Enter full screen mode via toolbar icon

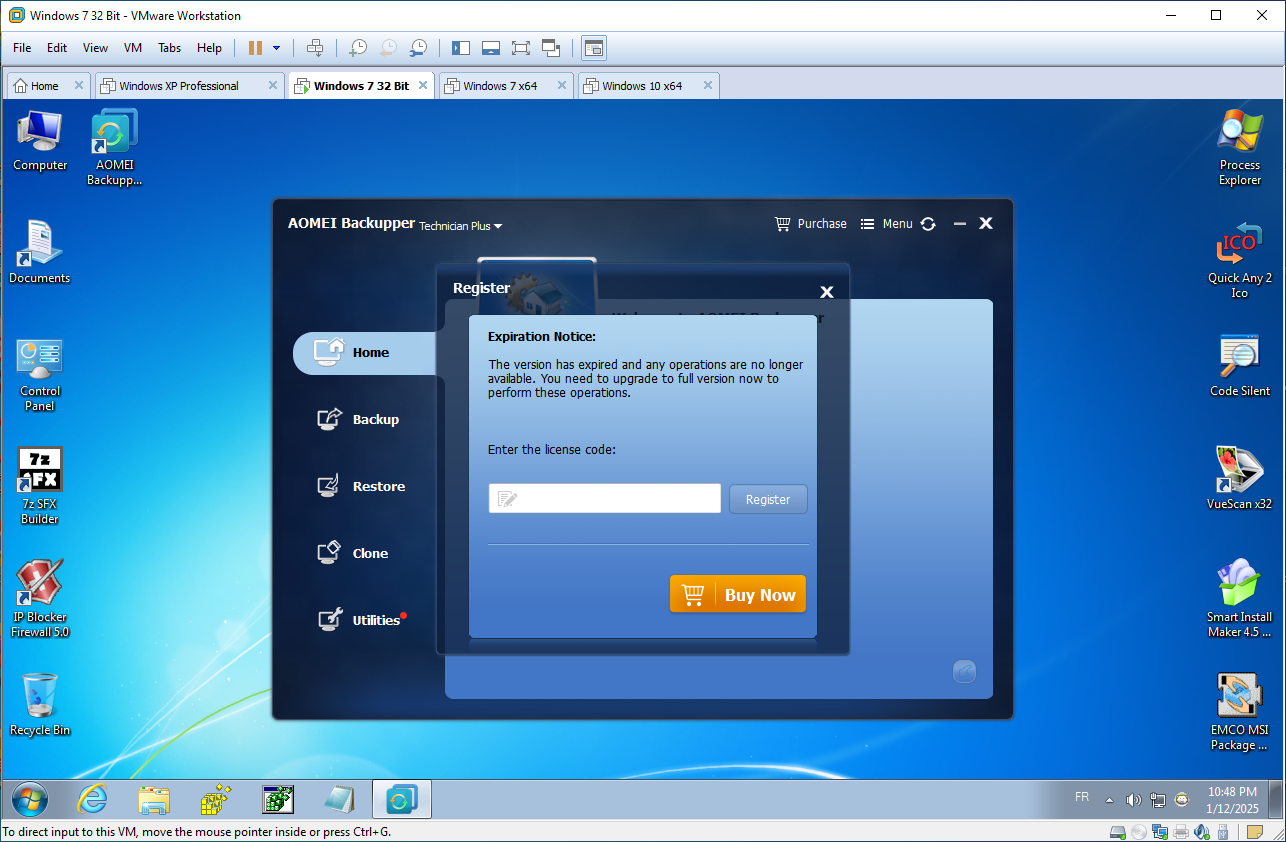click(x=521, y=48)
